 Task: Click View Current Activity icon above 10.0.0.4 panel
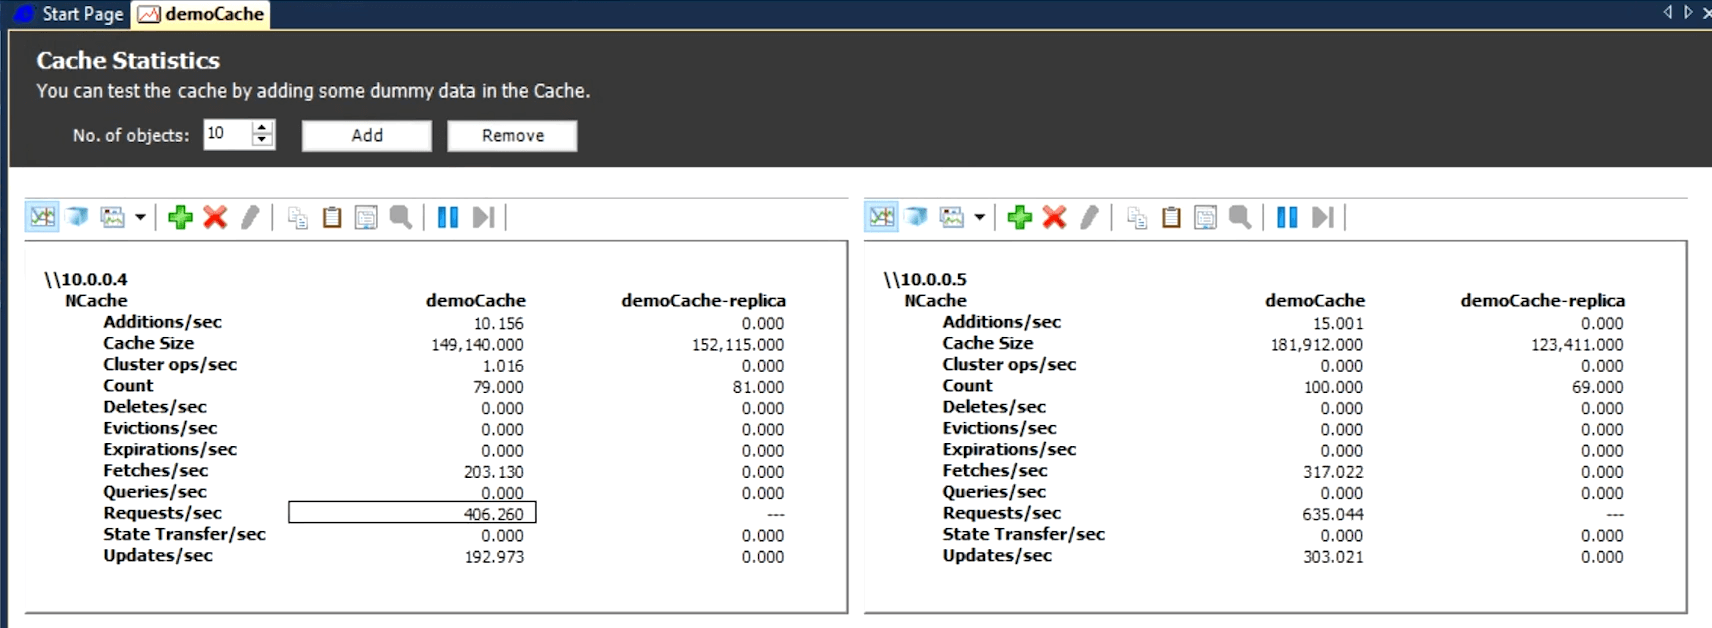[x=42, y=217]
